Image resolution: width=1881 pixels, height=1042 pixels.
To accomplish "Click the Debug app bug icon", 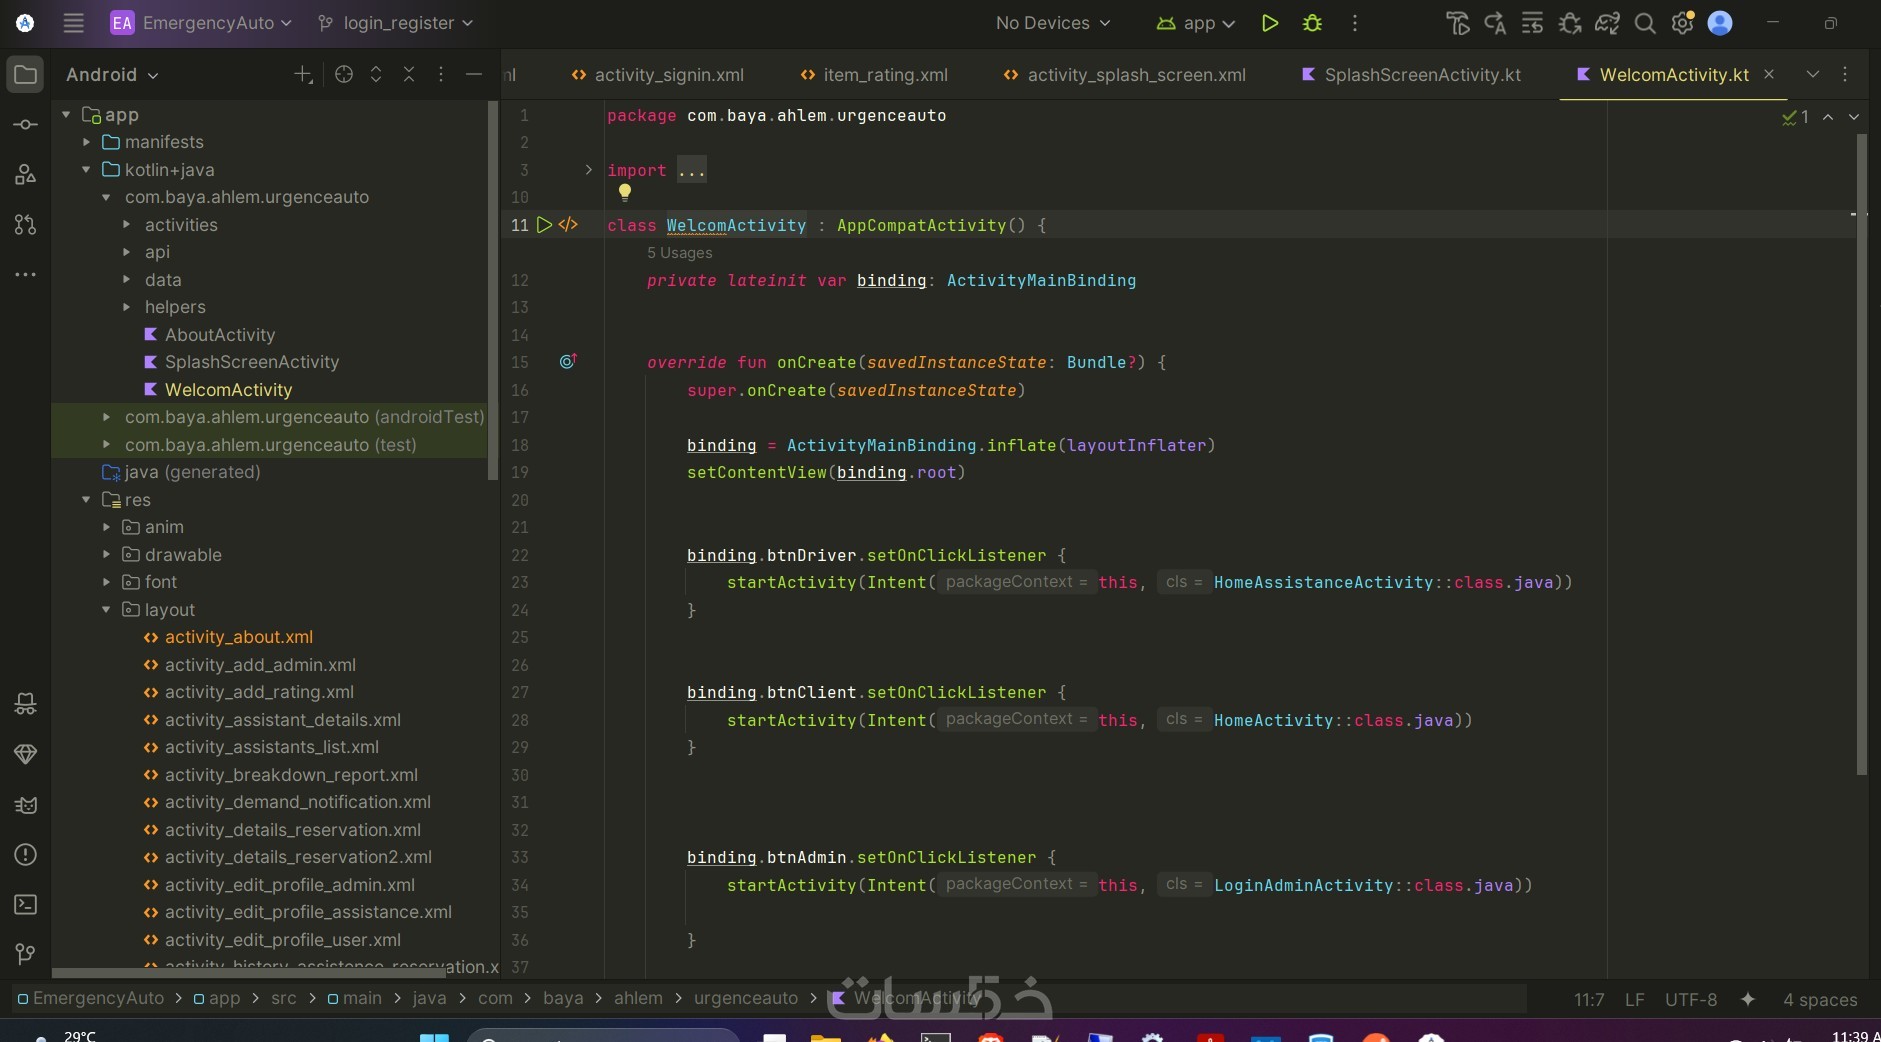I will 1312,23.
